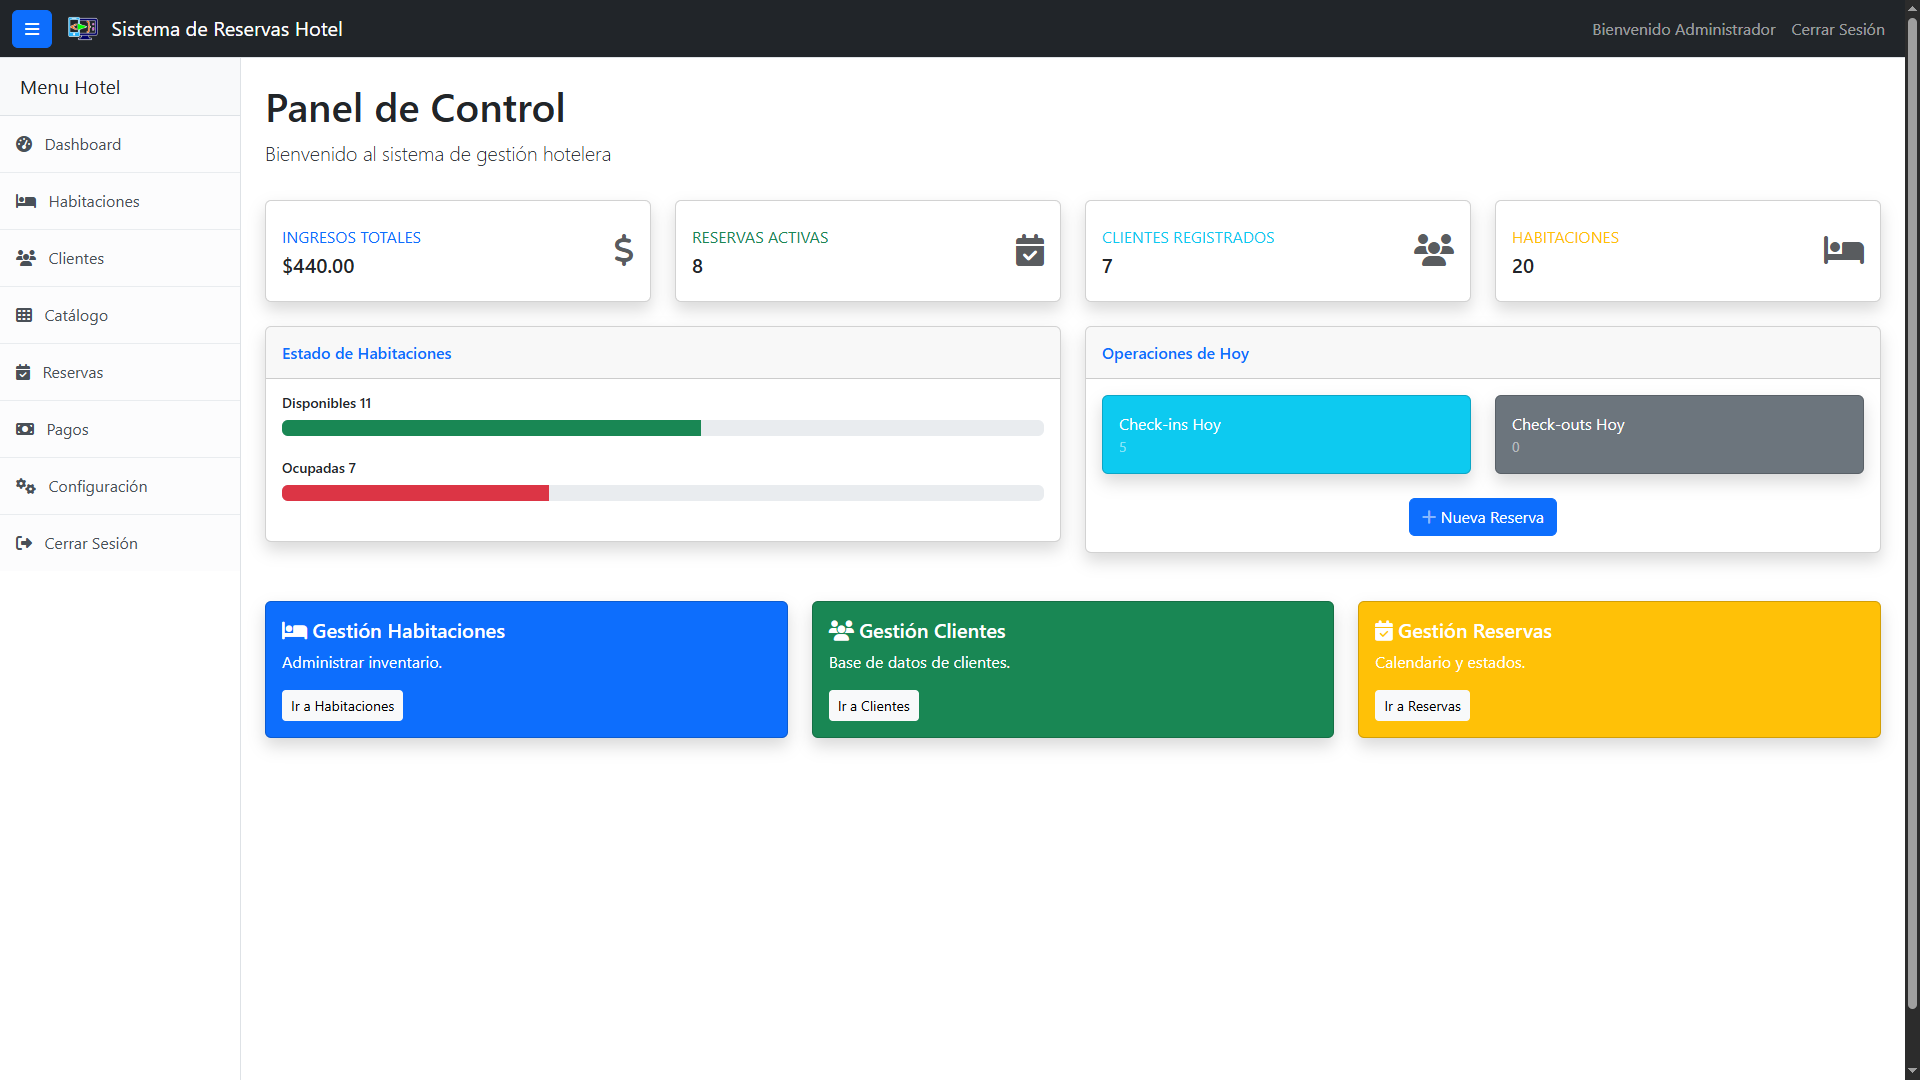Image resolution: width=1920 pixels, height=1080 pixels.
Task: Click the dollar sign income icon
Action: [623, 250]
